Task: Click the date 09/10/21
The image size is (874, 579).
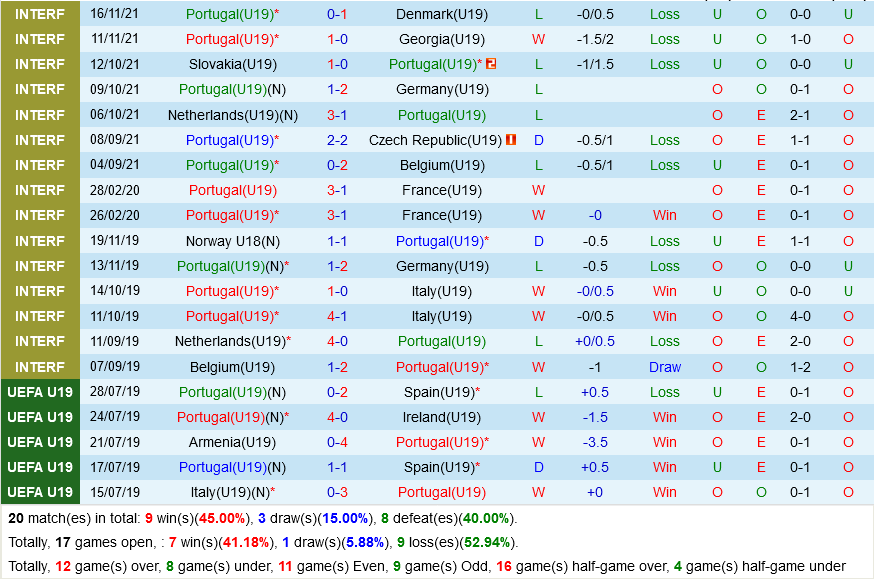Action: pyautogui.click(x=115, y=89)
